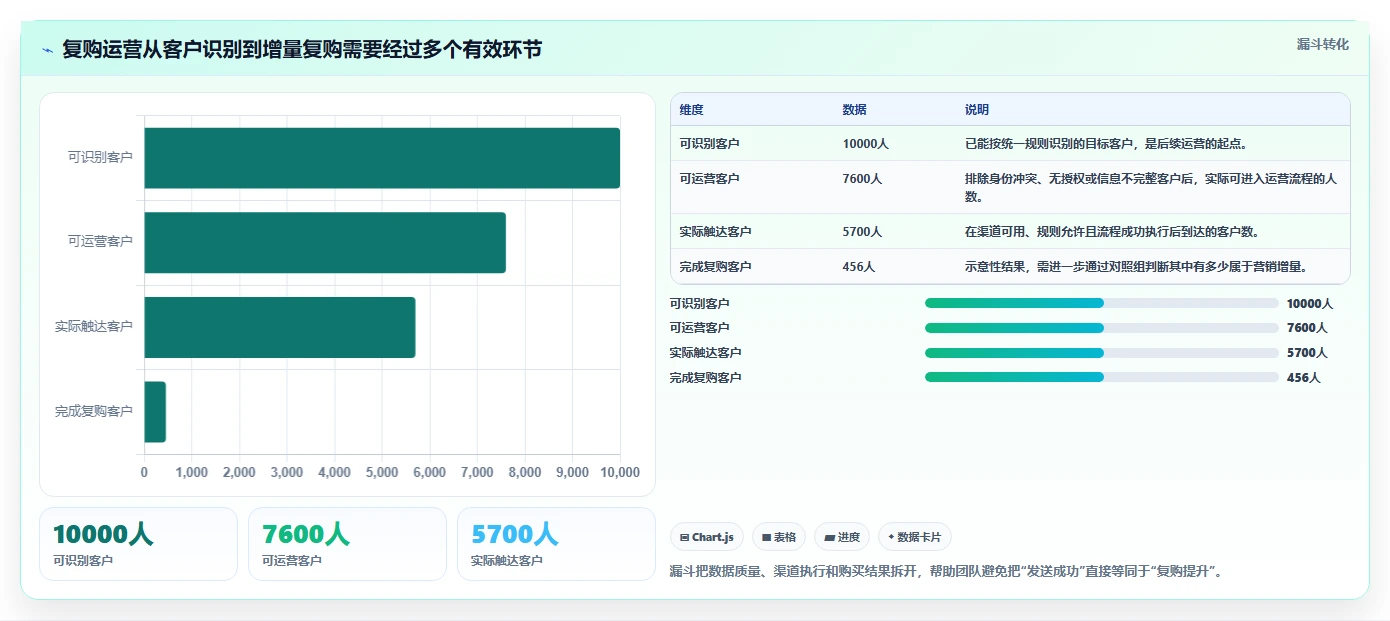Image resolution: width=1390 pixels, height=621 pixels.
Task: Click the 实际触达客户 bar in chart
Action: 280,327
